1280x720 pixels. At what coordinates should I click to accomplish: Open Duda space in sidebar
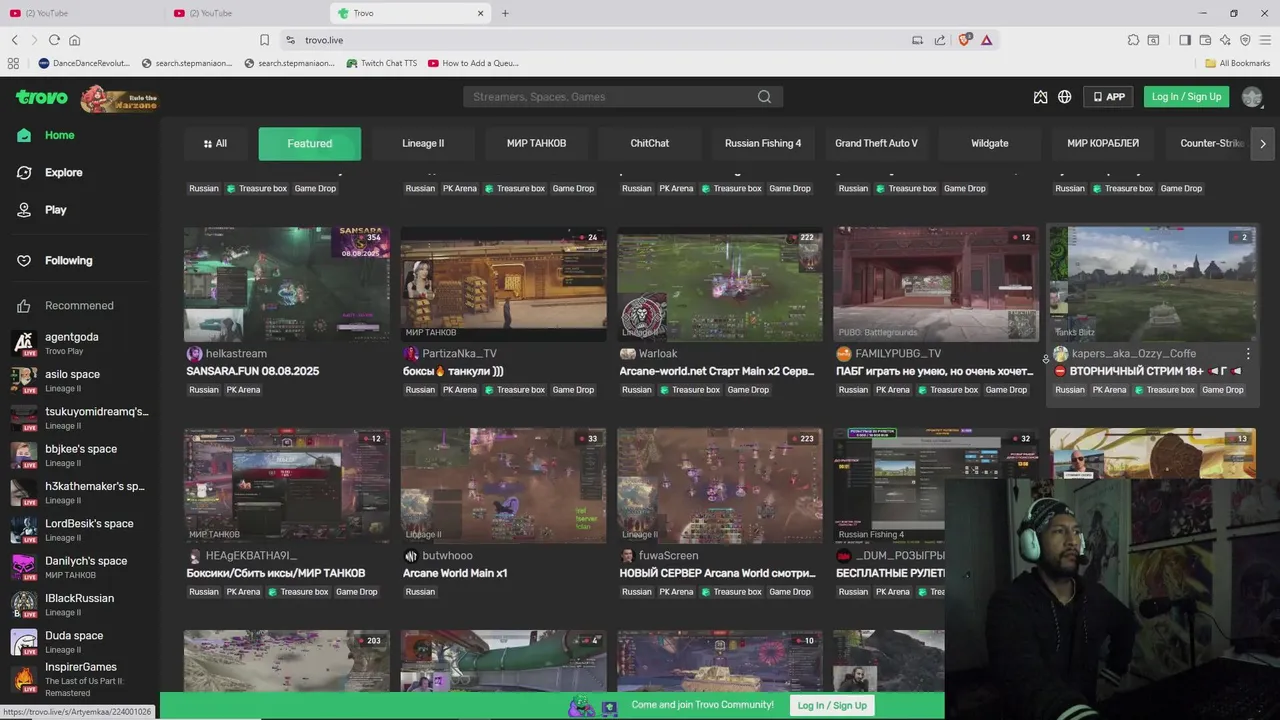(80, 641)
